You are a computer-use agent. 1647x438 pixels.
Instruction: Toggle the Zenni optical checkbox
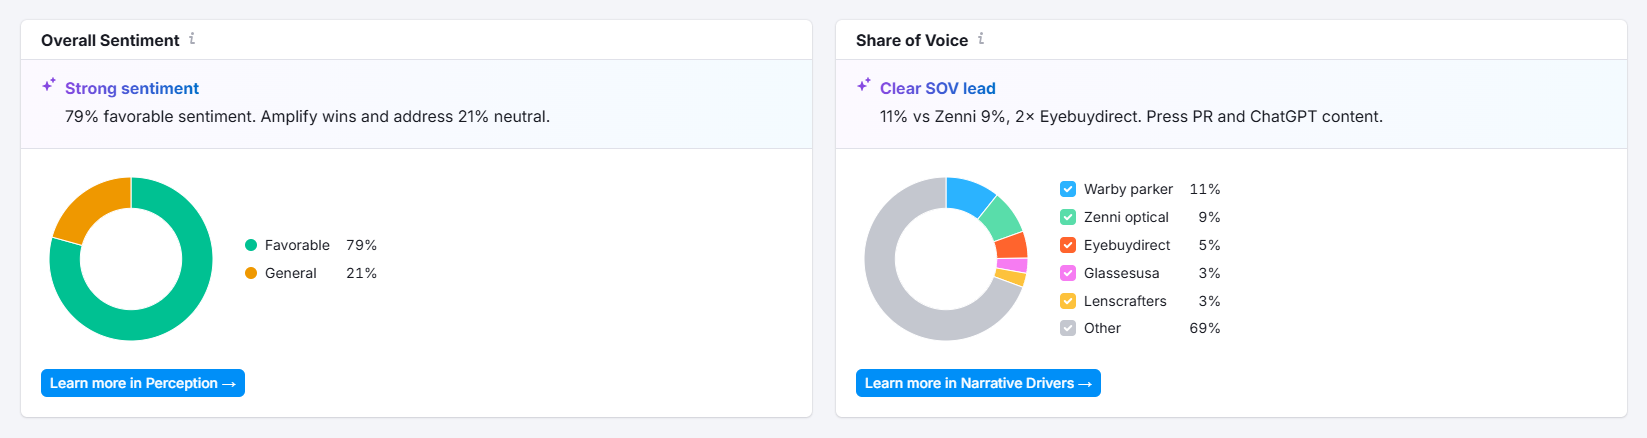point(1068,217)
